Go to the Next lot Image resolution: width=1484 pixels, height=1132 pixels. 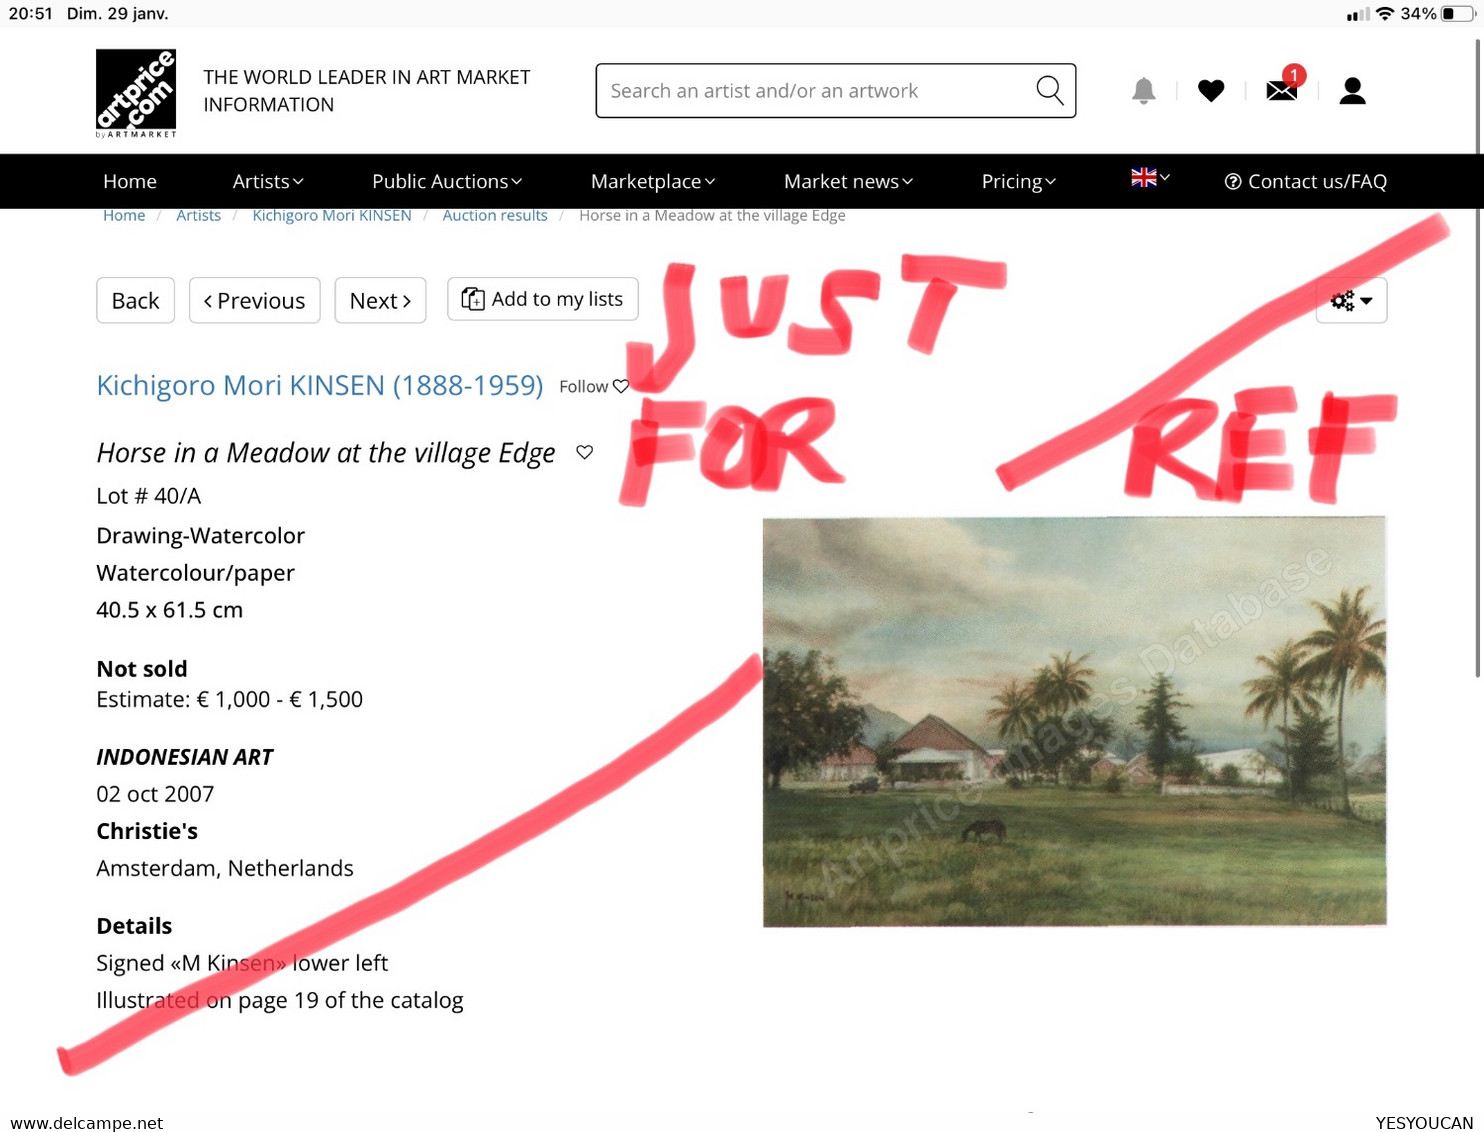380,300
